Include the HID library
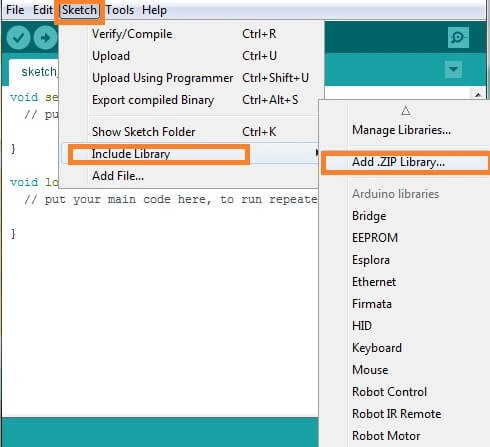 click(362, 326)
